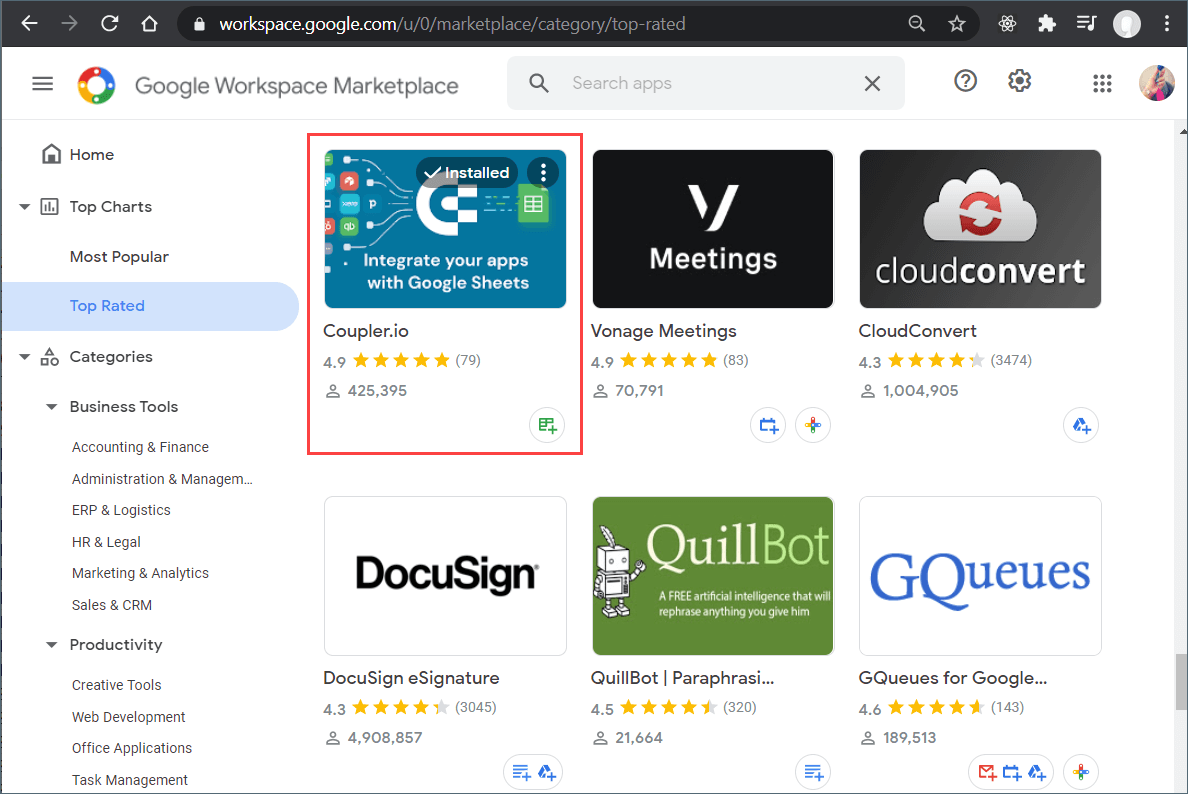
Task: Open the media control playlist icon
Action: (x=1086, y=23)
